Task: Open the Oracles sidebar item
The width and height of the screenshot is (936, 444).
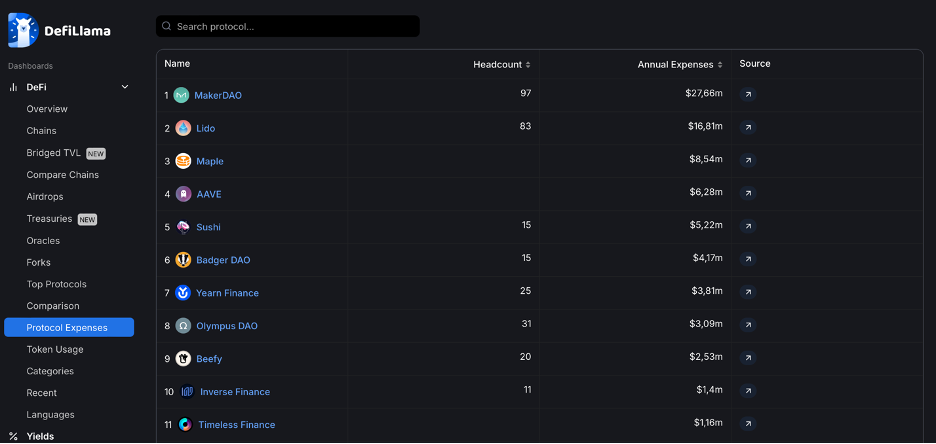Action: (x=43, y=240)
